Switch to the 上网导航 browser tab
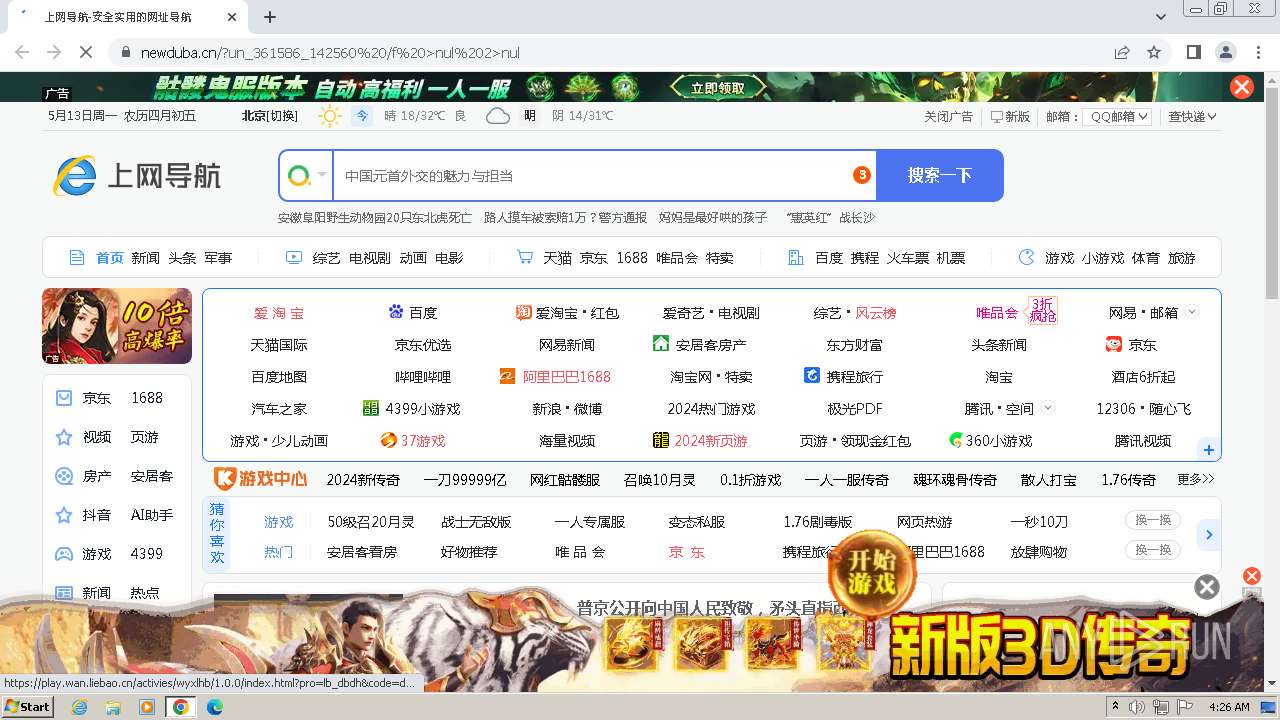The image size is (1280, 720). coord(130,17)
